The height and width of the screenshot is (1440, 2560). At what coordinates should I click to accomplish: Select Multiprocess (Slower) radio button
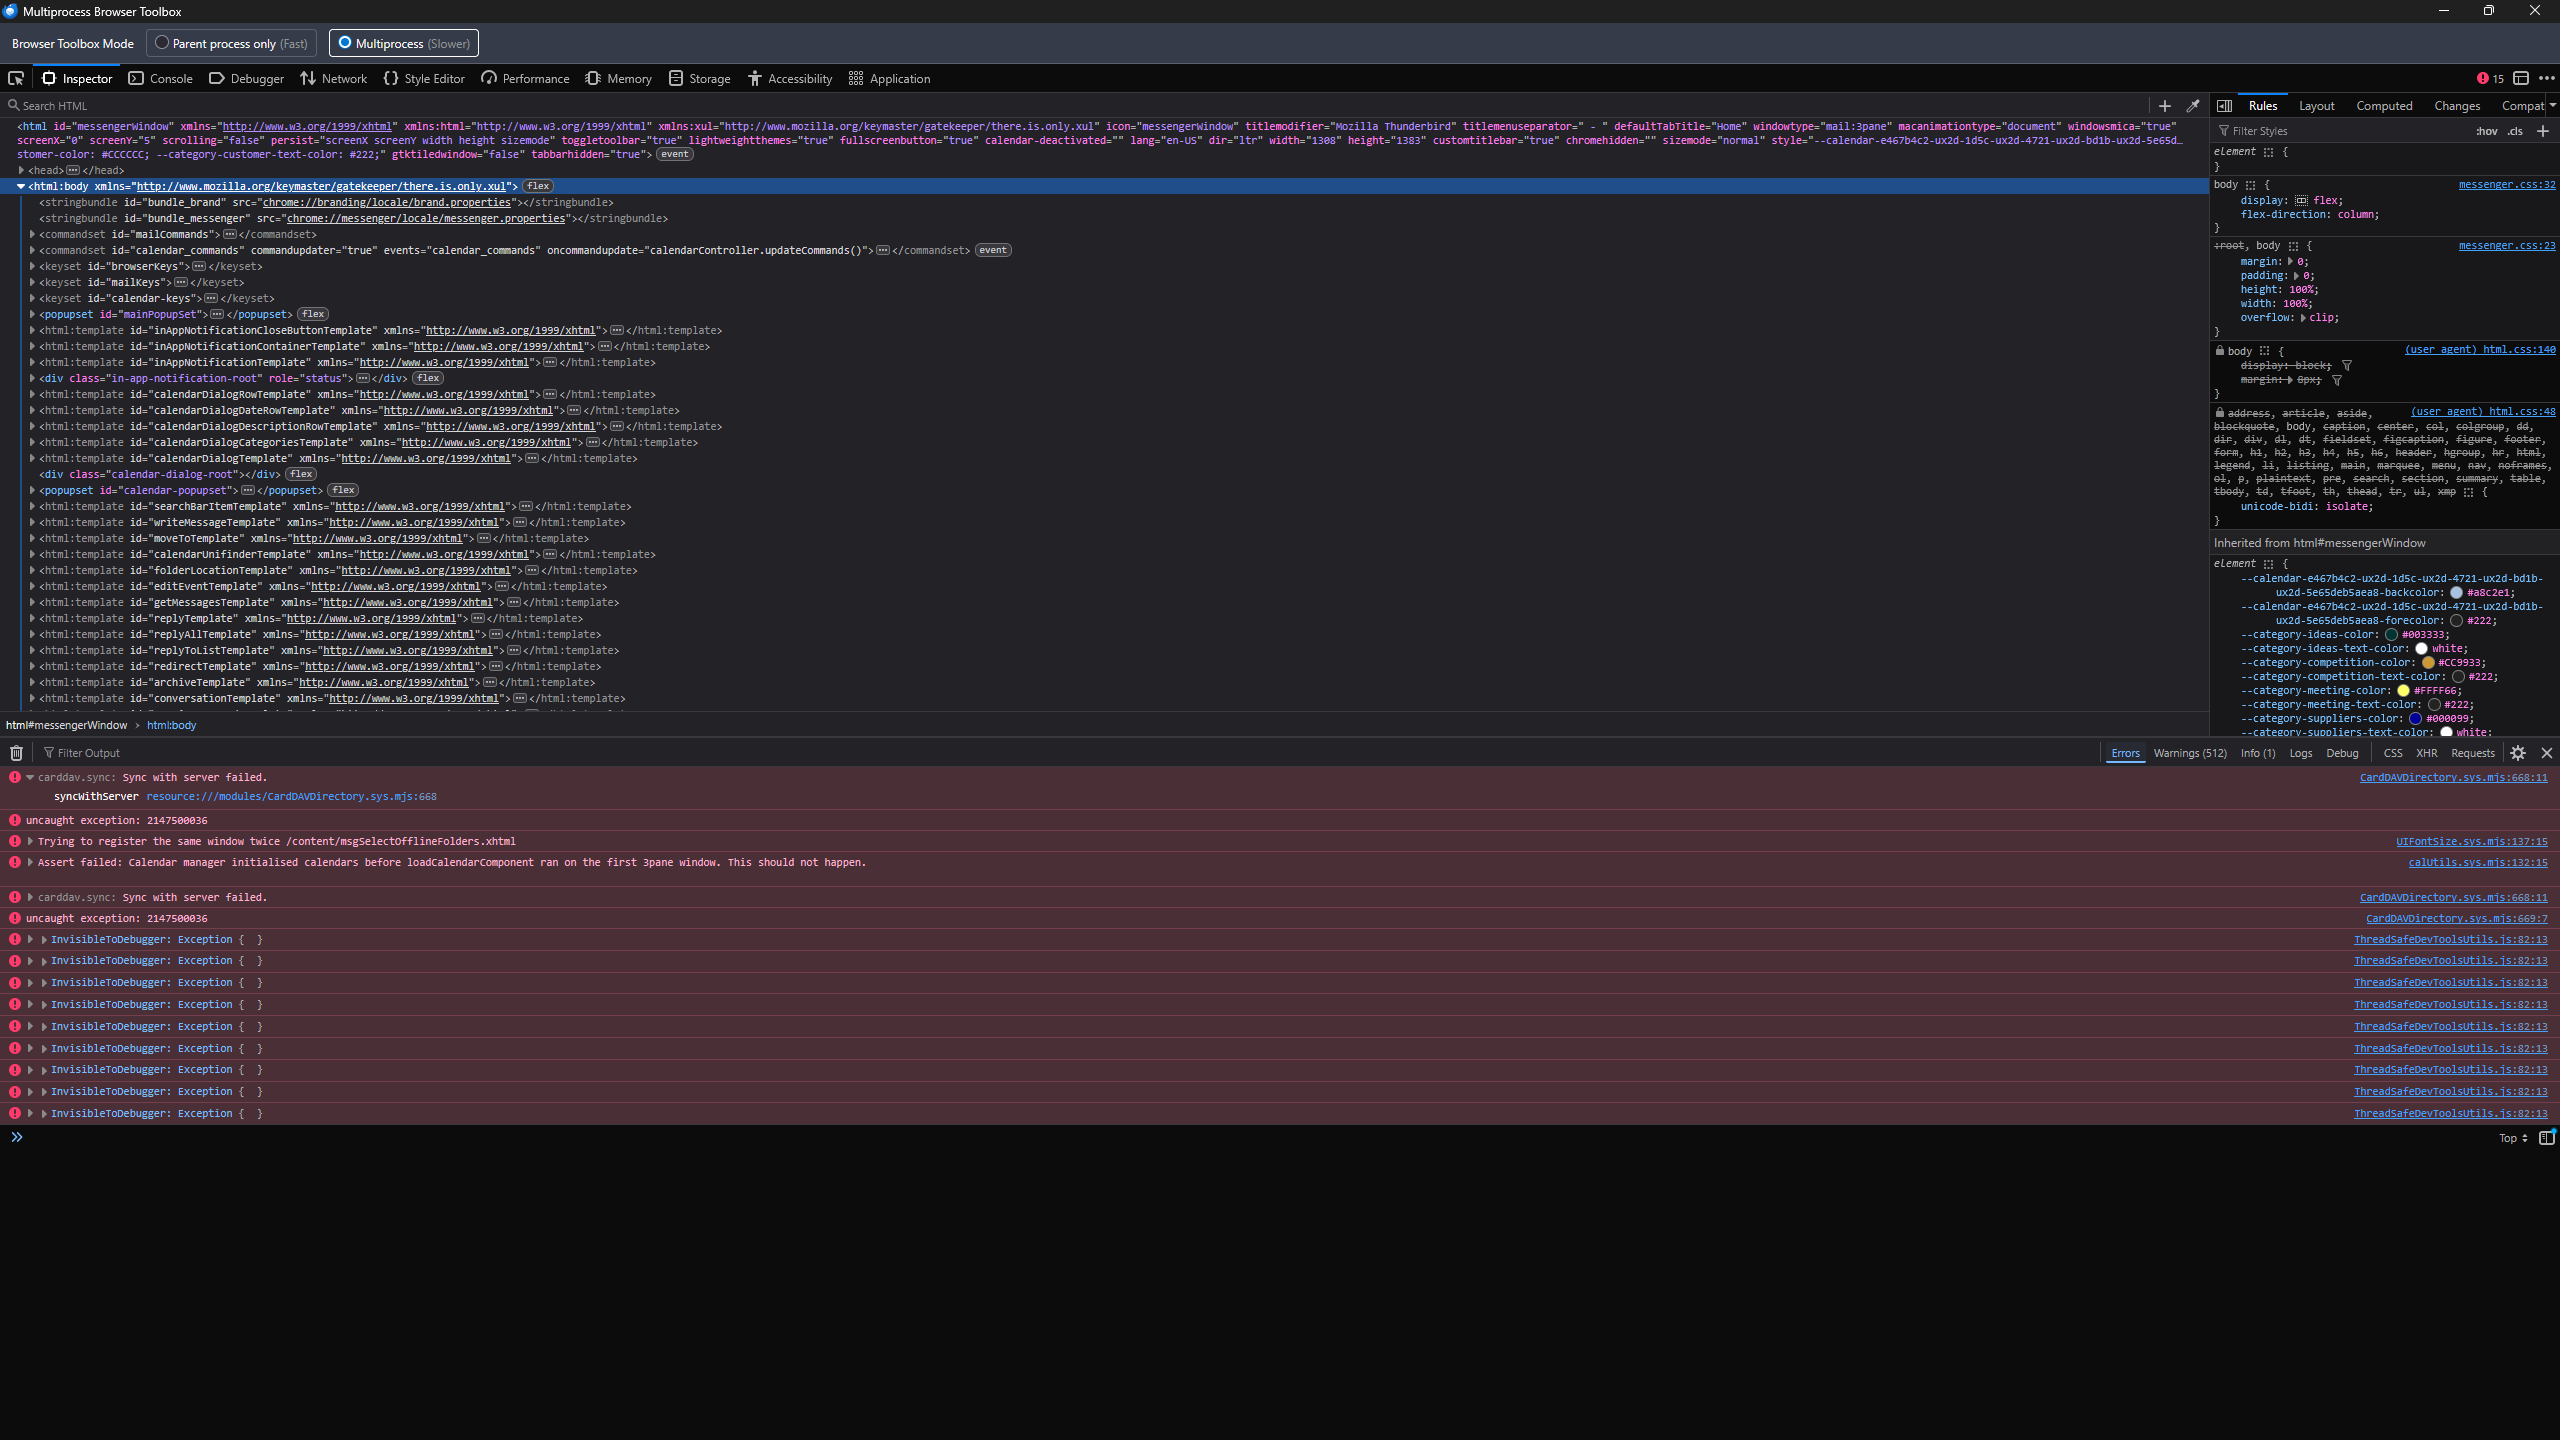[x=345, y=43]
